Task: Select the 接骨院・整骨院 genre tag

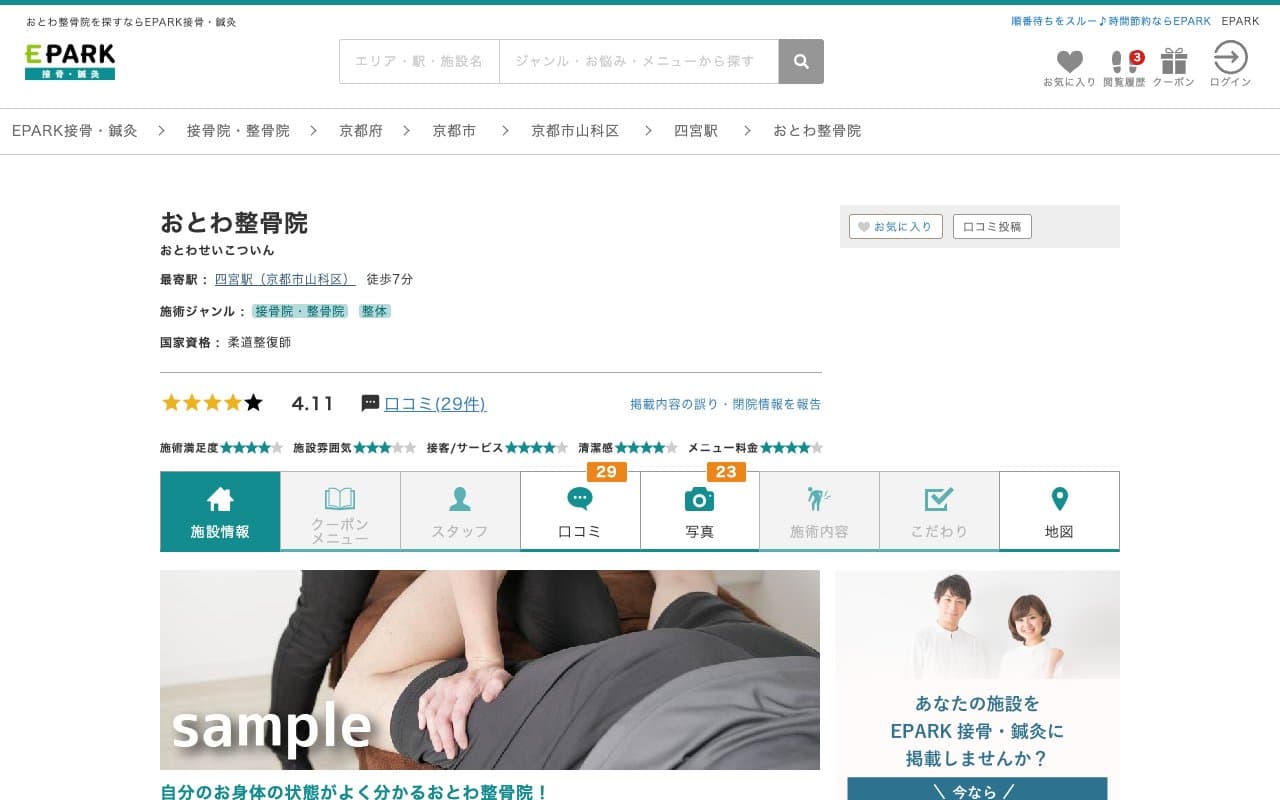Action: pos(299,312)
